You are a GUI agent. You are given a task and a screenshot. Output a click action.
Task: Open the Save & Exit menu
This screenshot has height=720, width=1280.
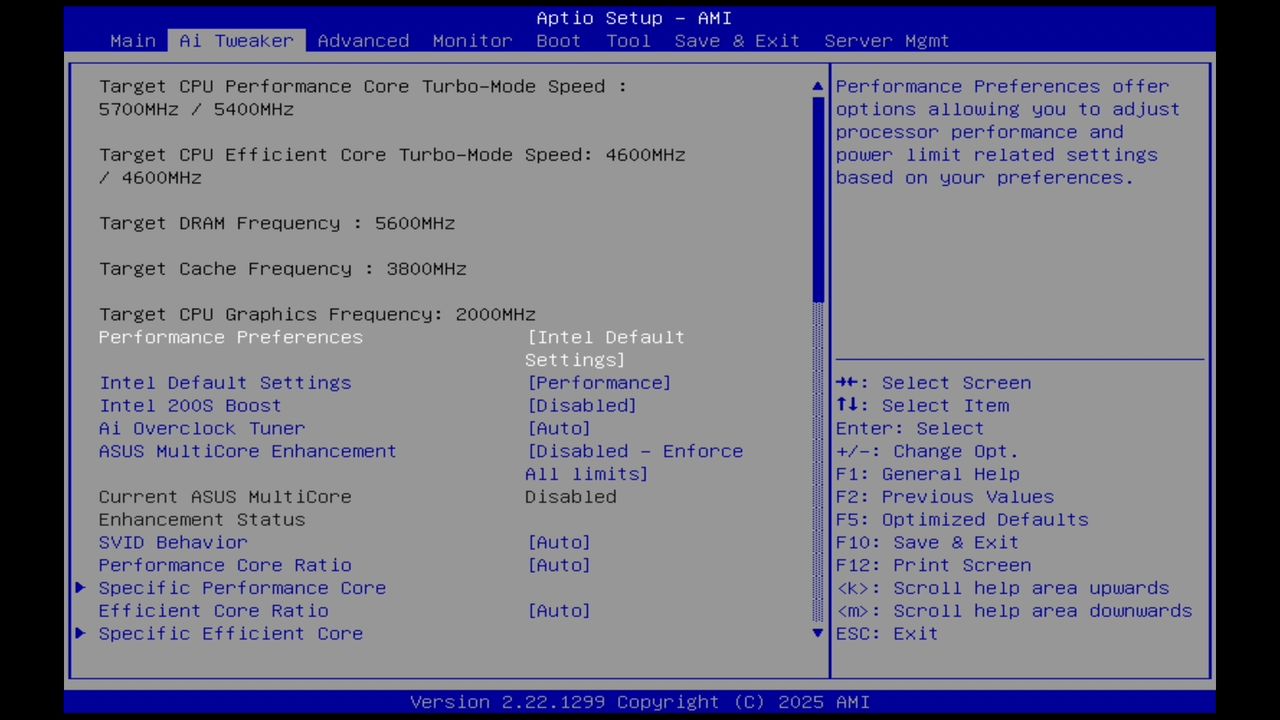(737, 40)
